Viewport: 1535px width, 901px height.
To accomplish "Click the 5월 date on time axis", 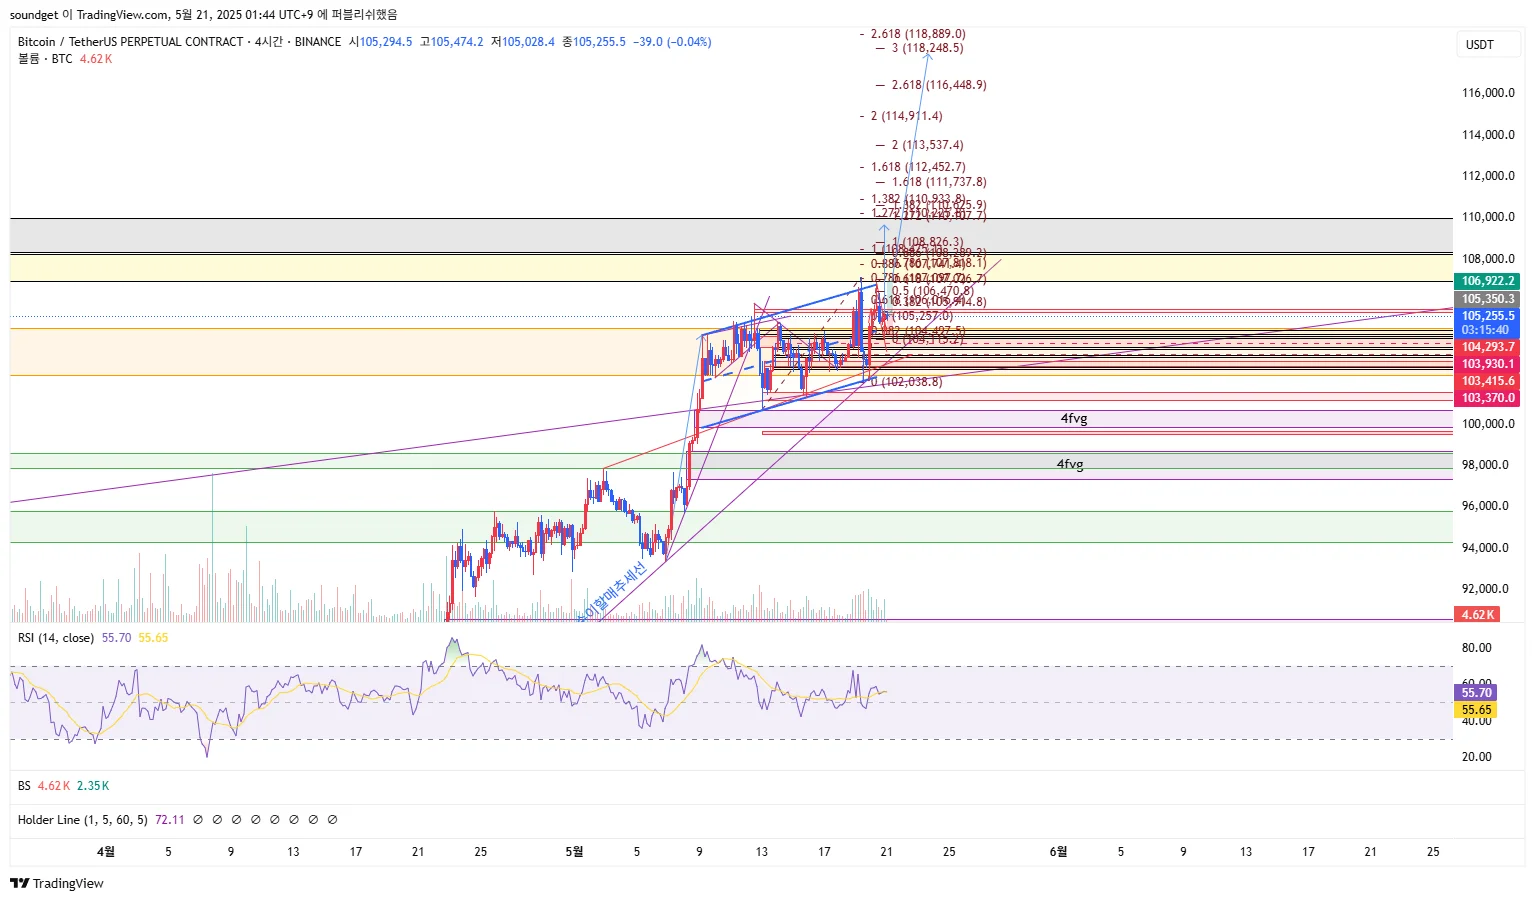I will click(x=574, y=852).
